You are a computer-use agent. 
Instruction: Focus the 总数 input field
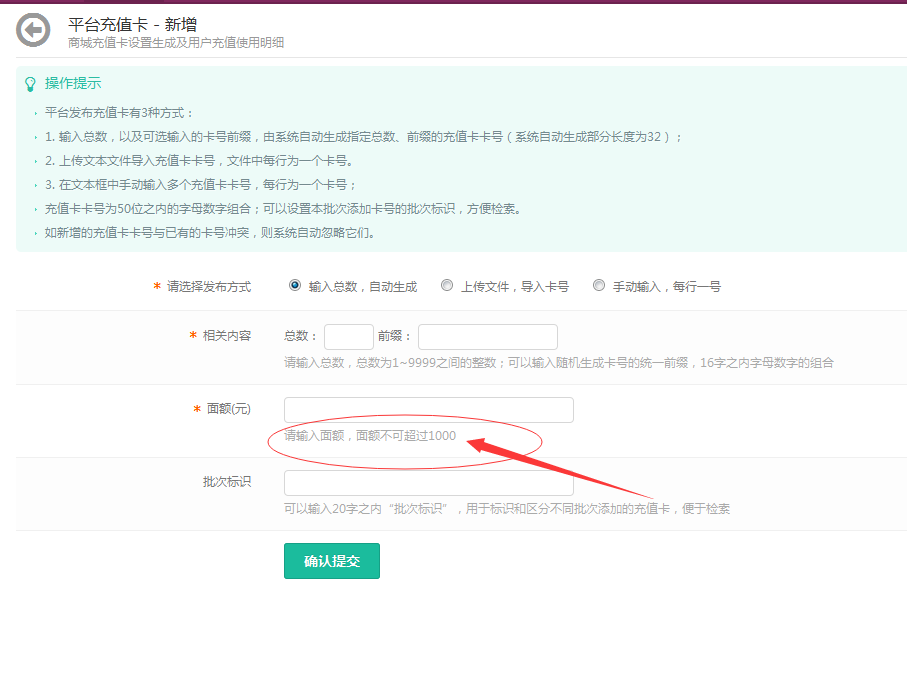[349, 337]
